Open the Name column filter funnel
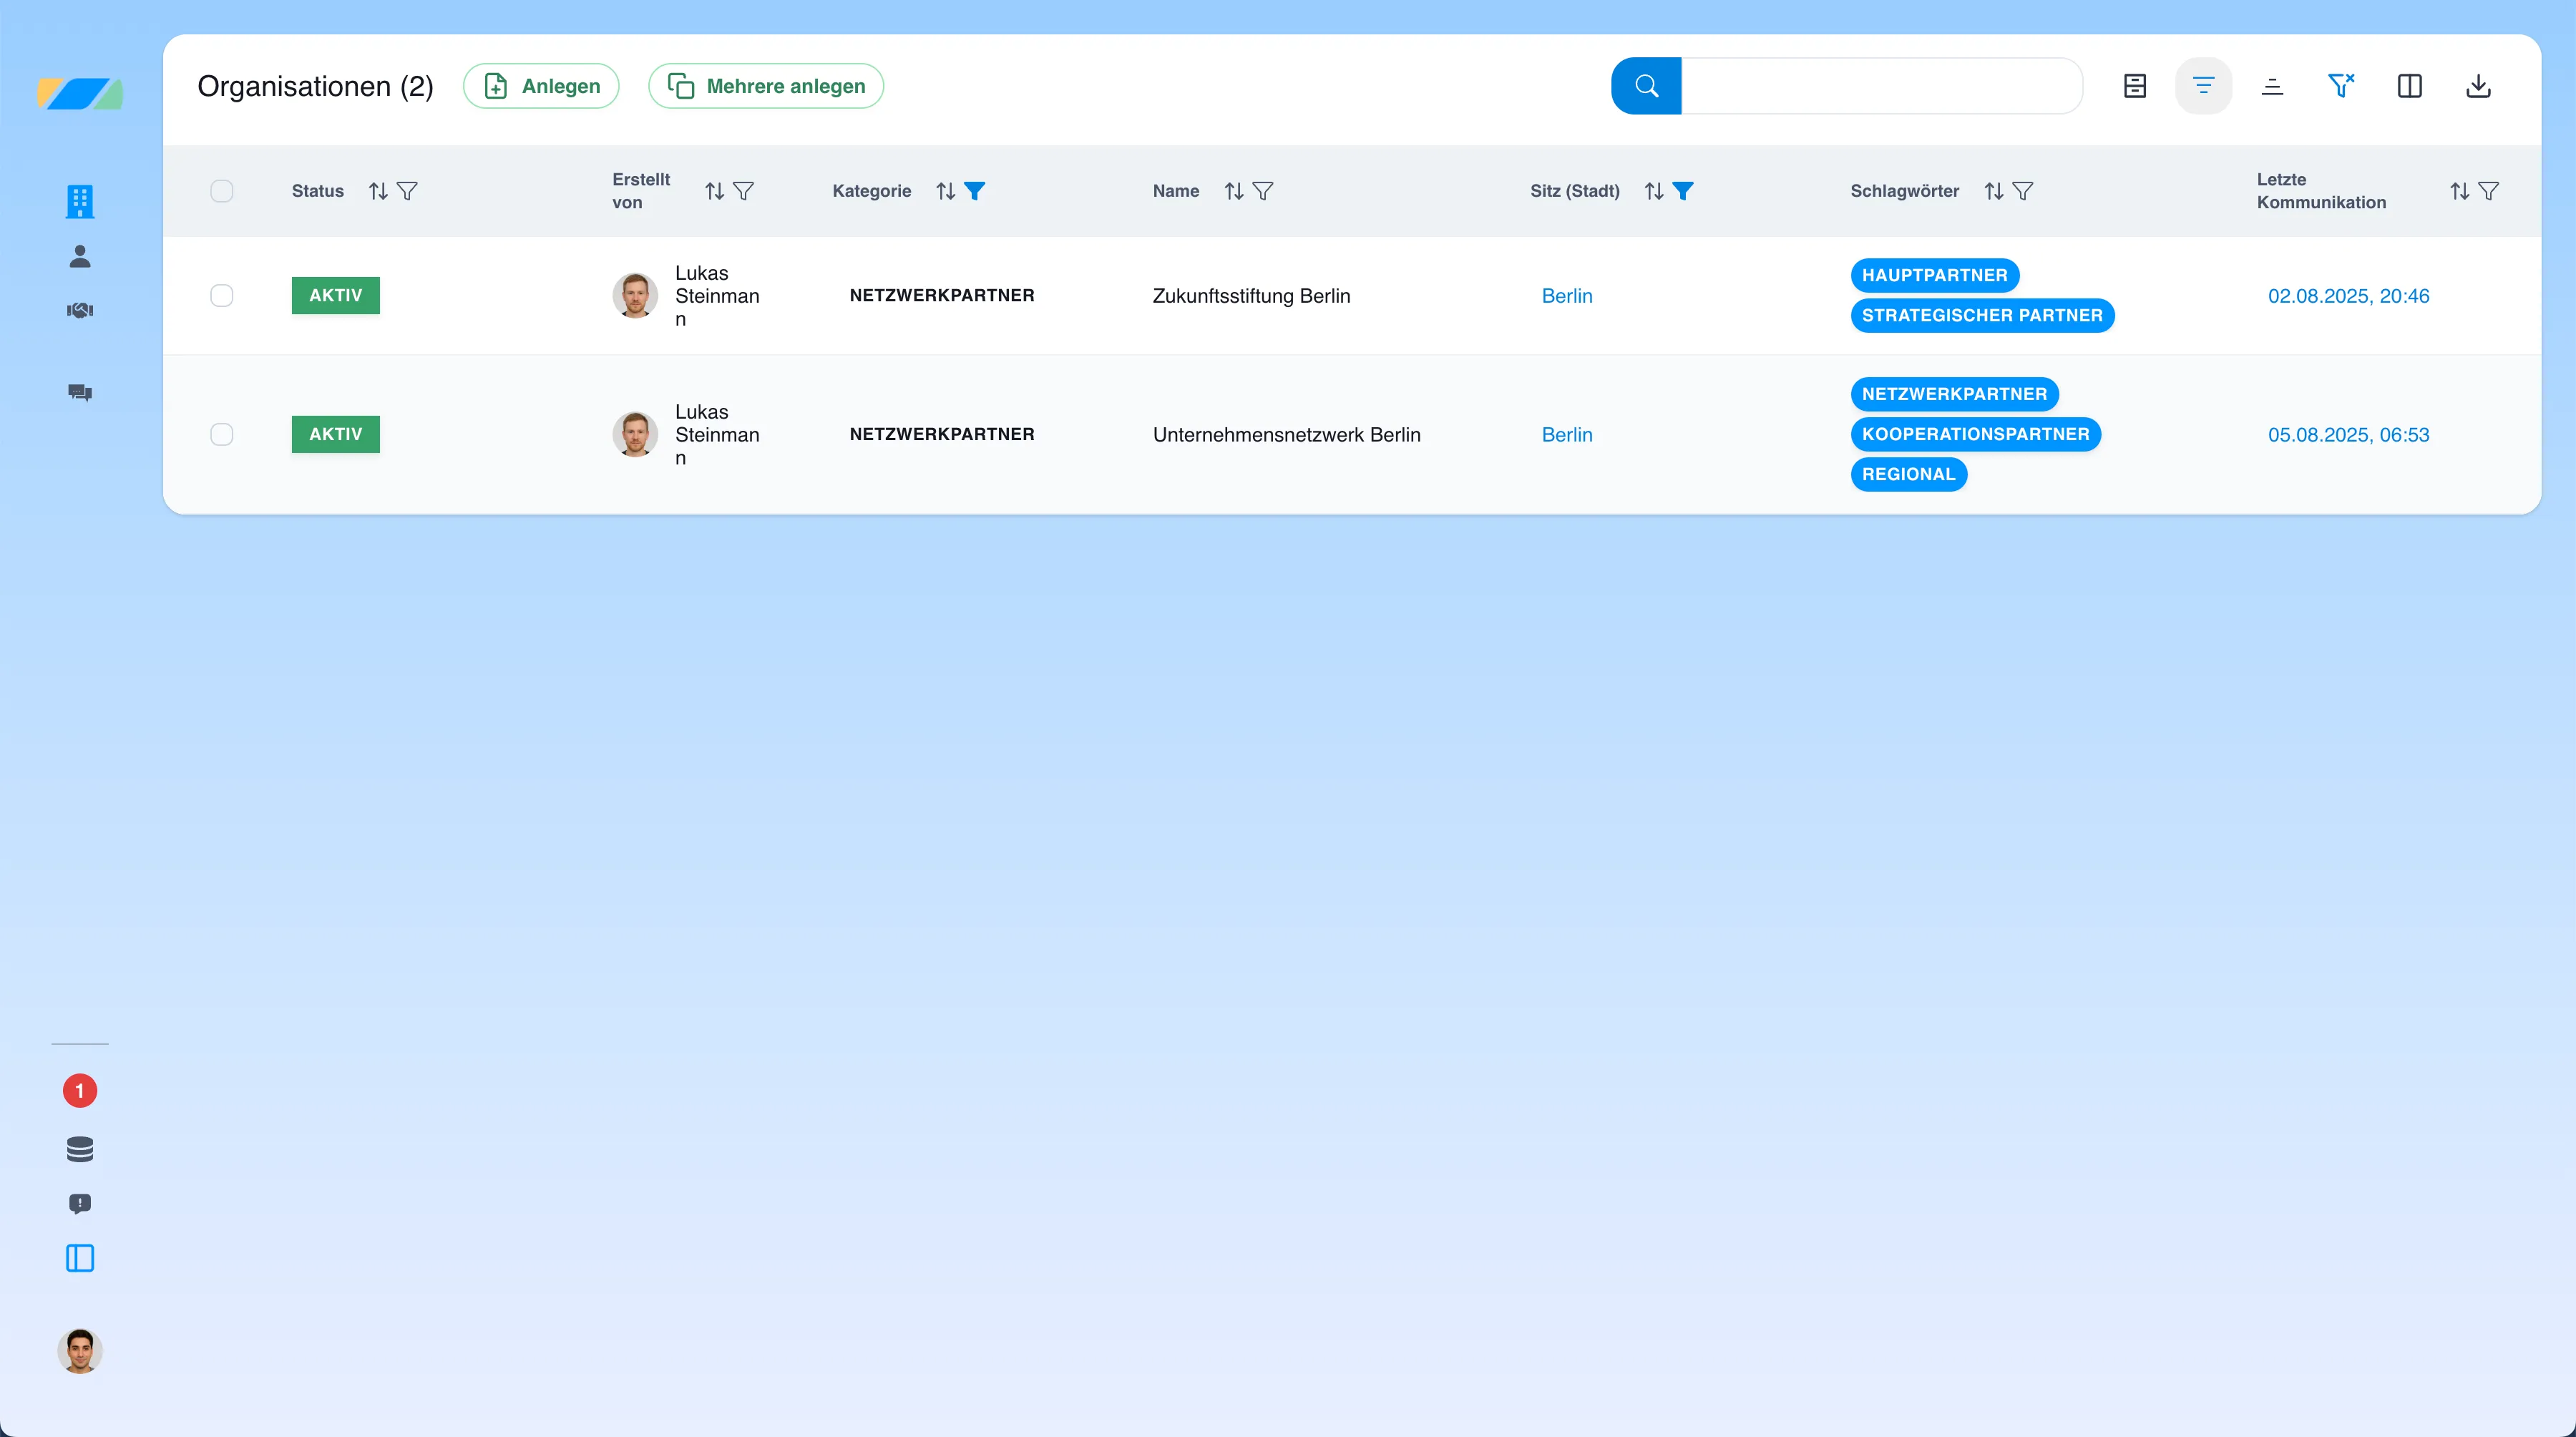 (x=1263, y=191)
